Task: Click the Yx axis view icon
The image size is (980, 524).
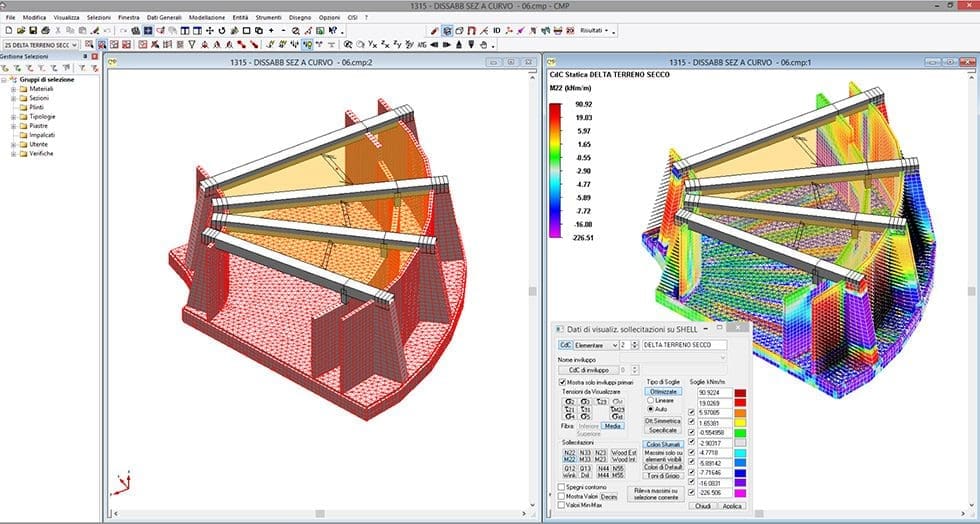Action: [372, 45]
